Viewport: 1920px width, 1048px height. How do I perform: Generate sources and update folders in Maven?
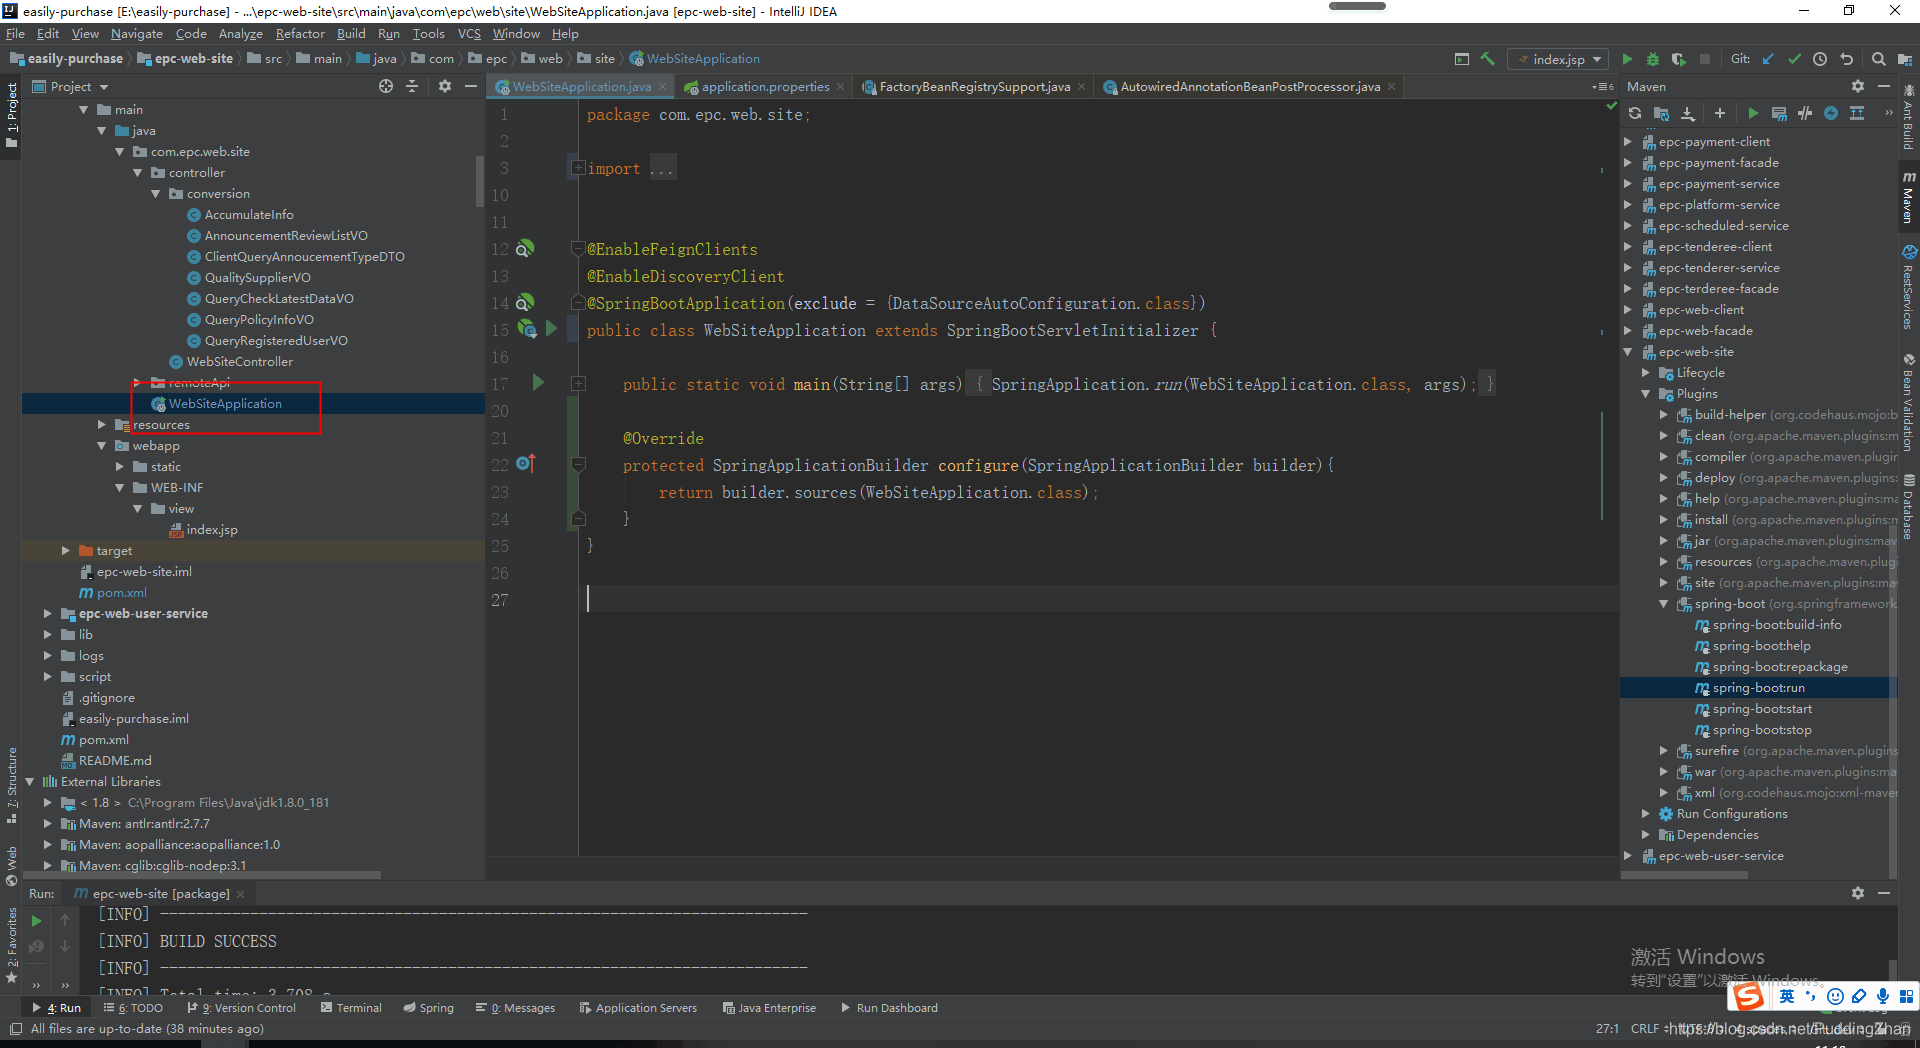pos(1661,113)
